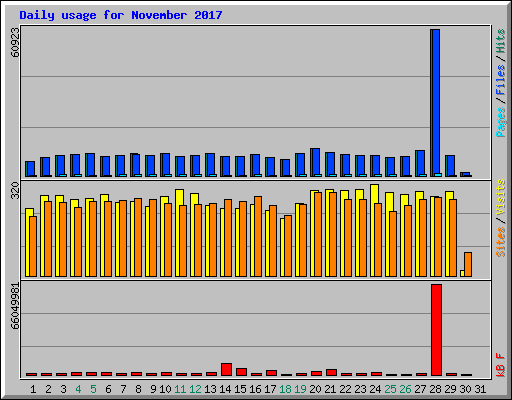Click day label 30 on the x-axis
Image resolution: width=512 pixels, height=400 pixels.
pos(465,389)
